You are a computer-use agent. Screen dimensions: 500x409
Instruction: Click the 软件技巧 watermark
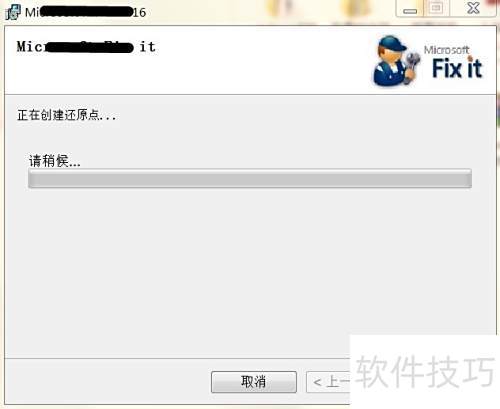coord(425,371)
